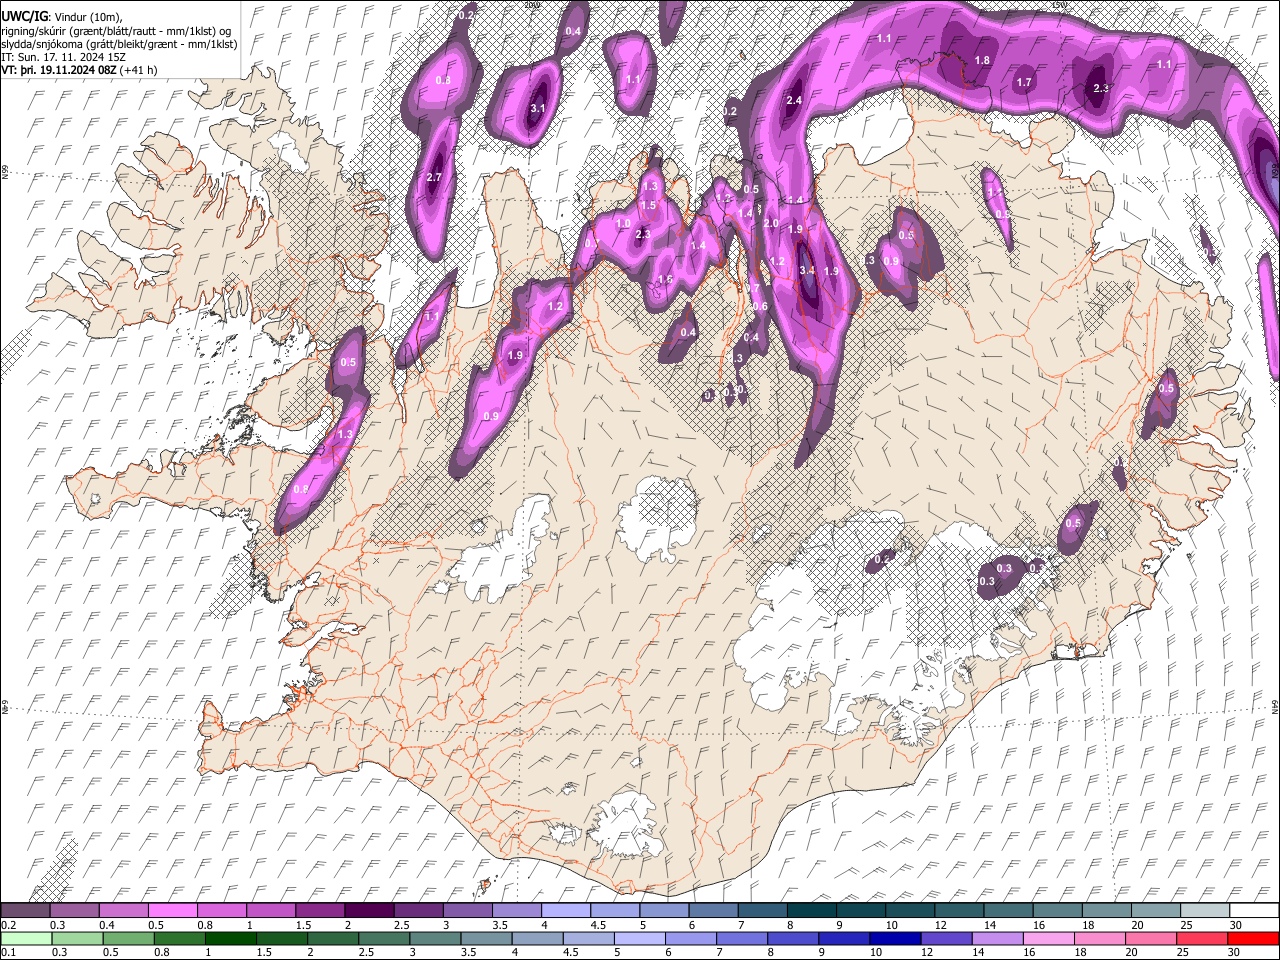Pick the upper legend swatch labeled 1.5
This screenshot has width=1280, height=960.
click(x=320, y=910)
